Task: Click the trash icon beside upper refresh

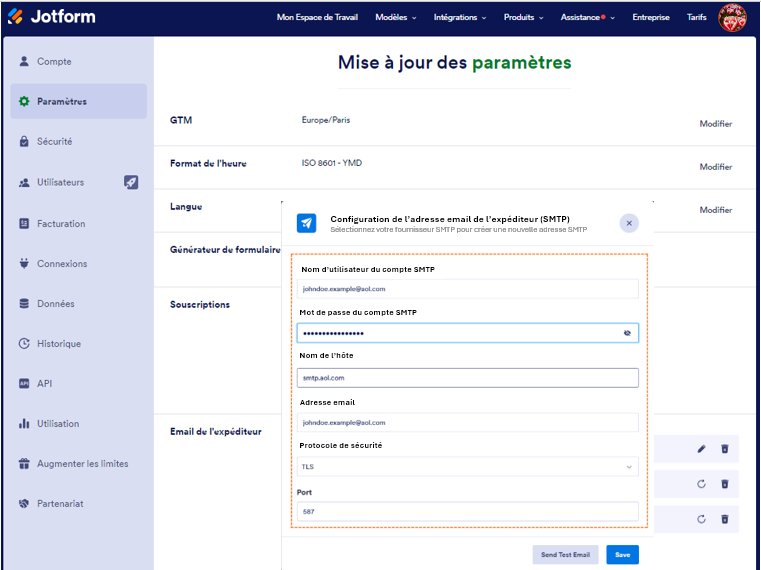Action: [725, 484]
